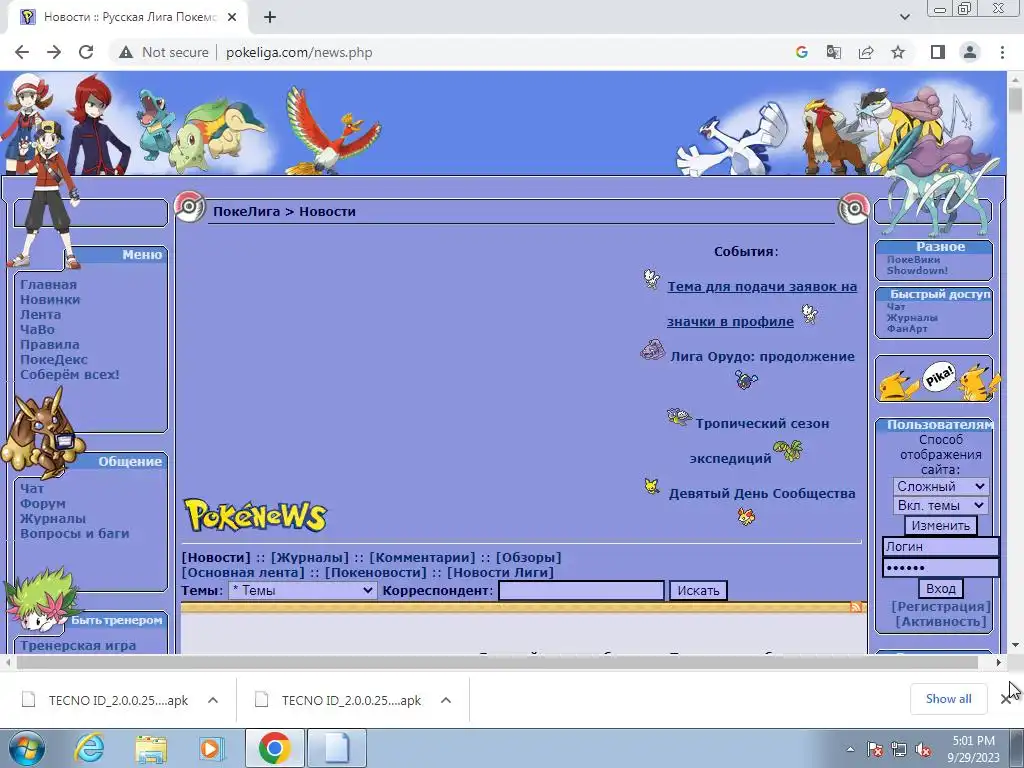This screenshot has width=1024, height=768.
Task: Click the Логин input field
Action: [x=940, y=547]
